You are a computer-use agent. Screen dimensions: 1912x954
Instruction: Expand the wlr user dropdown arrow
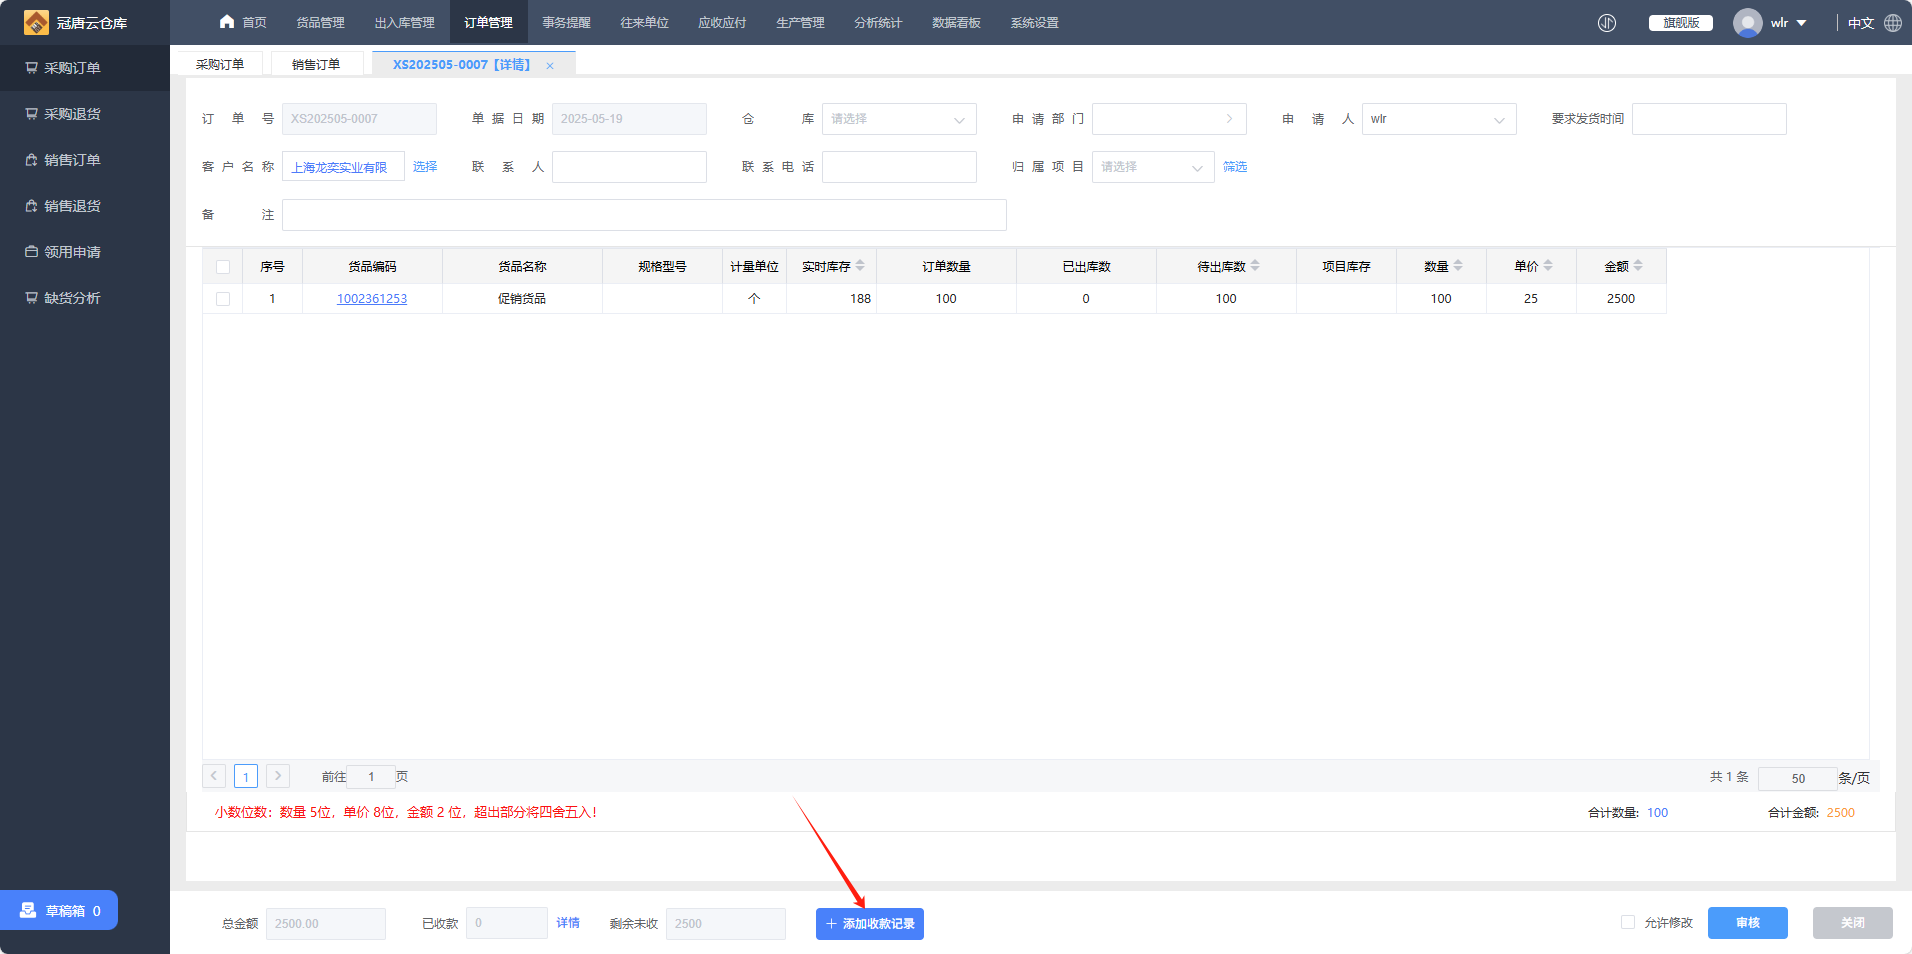pyautogui.click(x=1802, y=23)
